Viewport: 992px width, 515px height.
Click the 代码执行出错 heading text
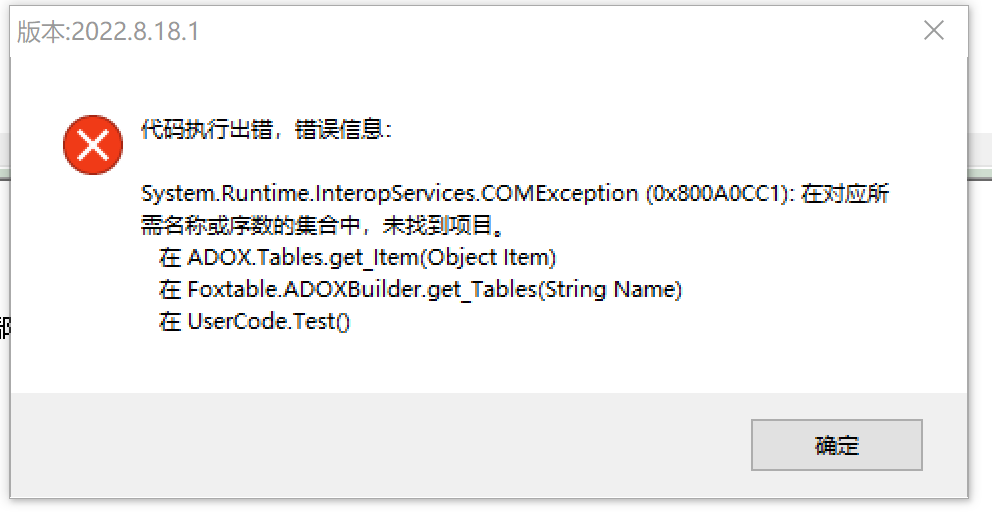click(x=207, y=130)
